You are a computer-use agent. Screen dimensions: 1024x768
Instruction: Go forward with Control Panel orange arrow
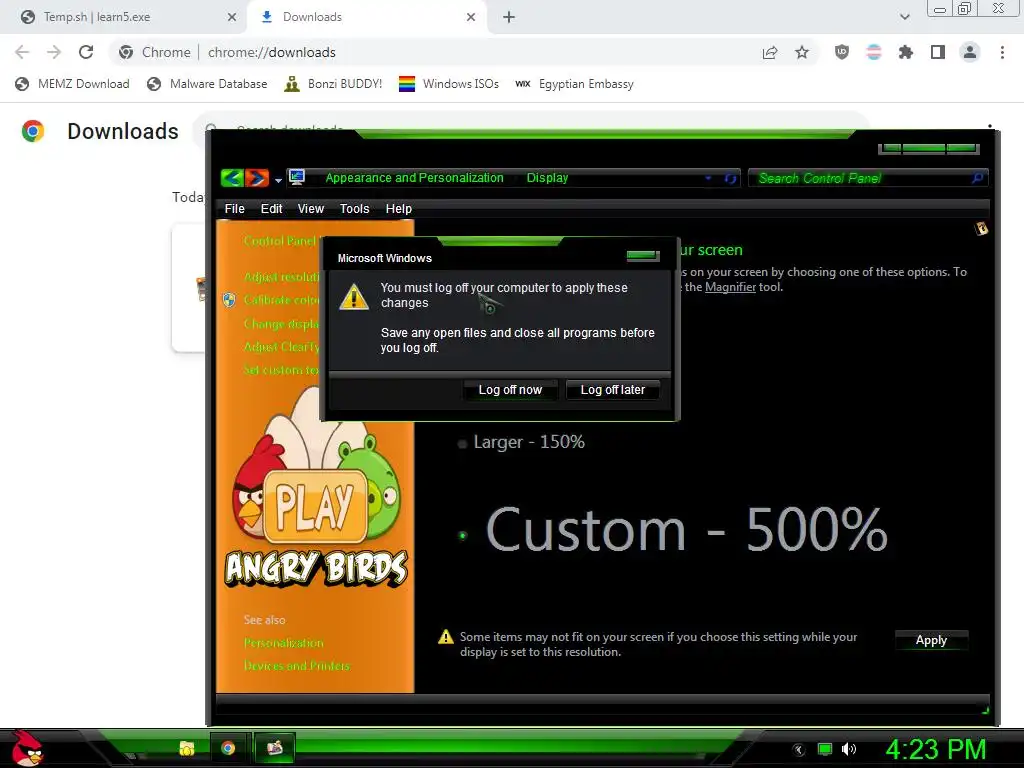(x=257, y=178)
